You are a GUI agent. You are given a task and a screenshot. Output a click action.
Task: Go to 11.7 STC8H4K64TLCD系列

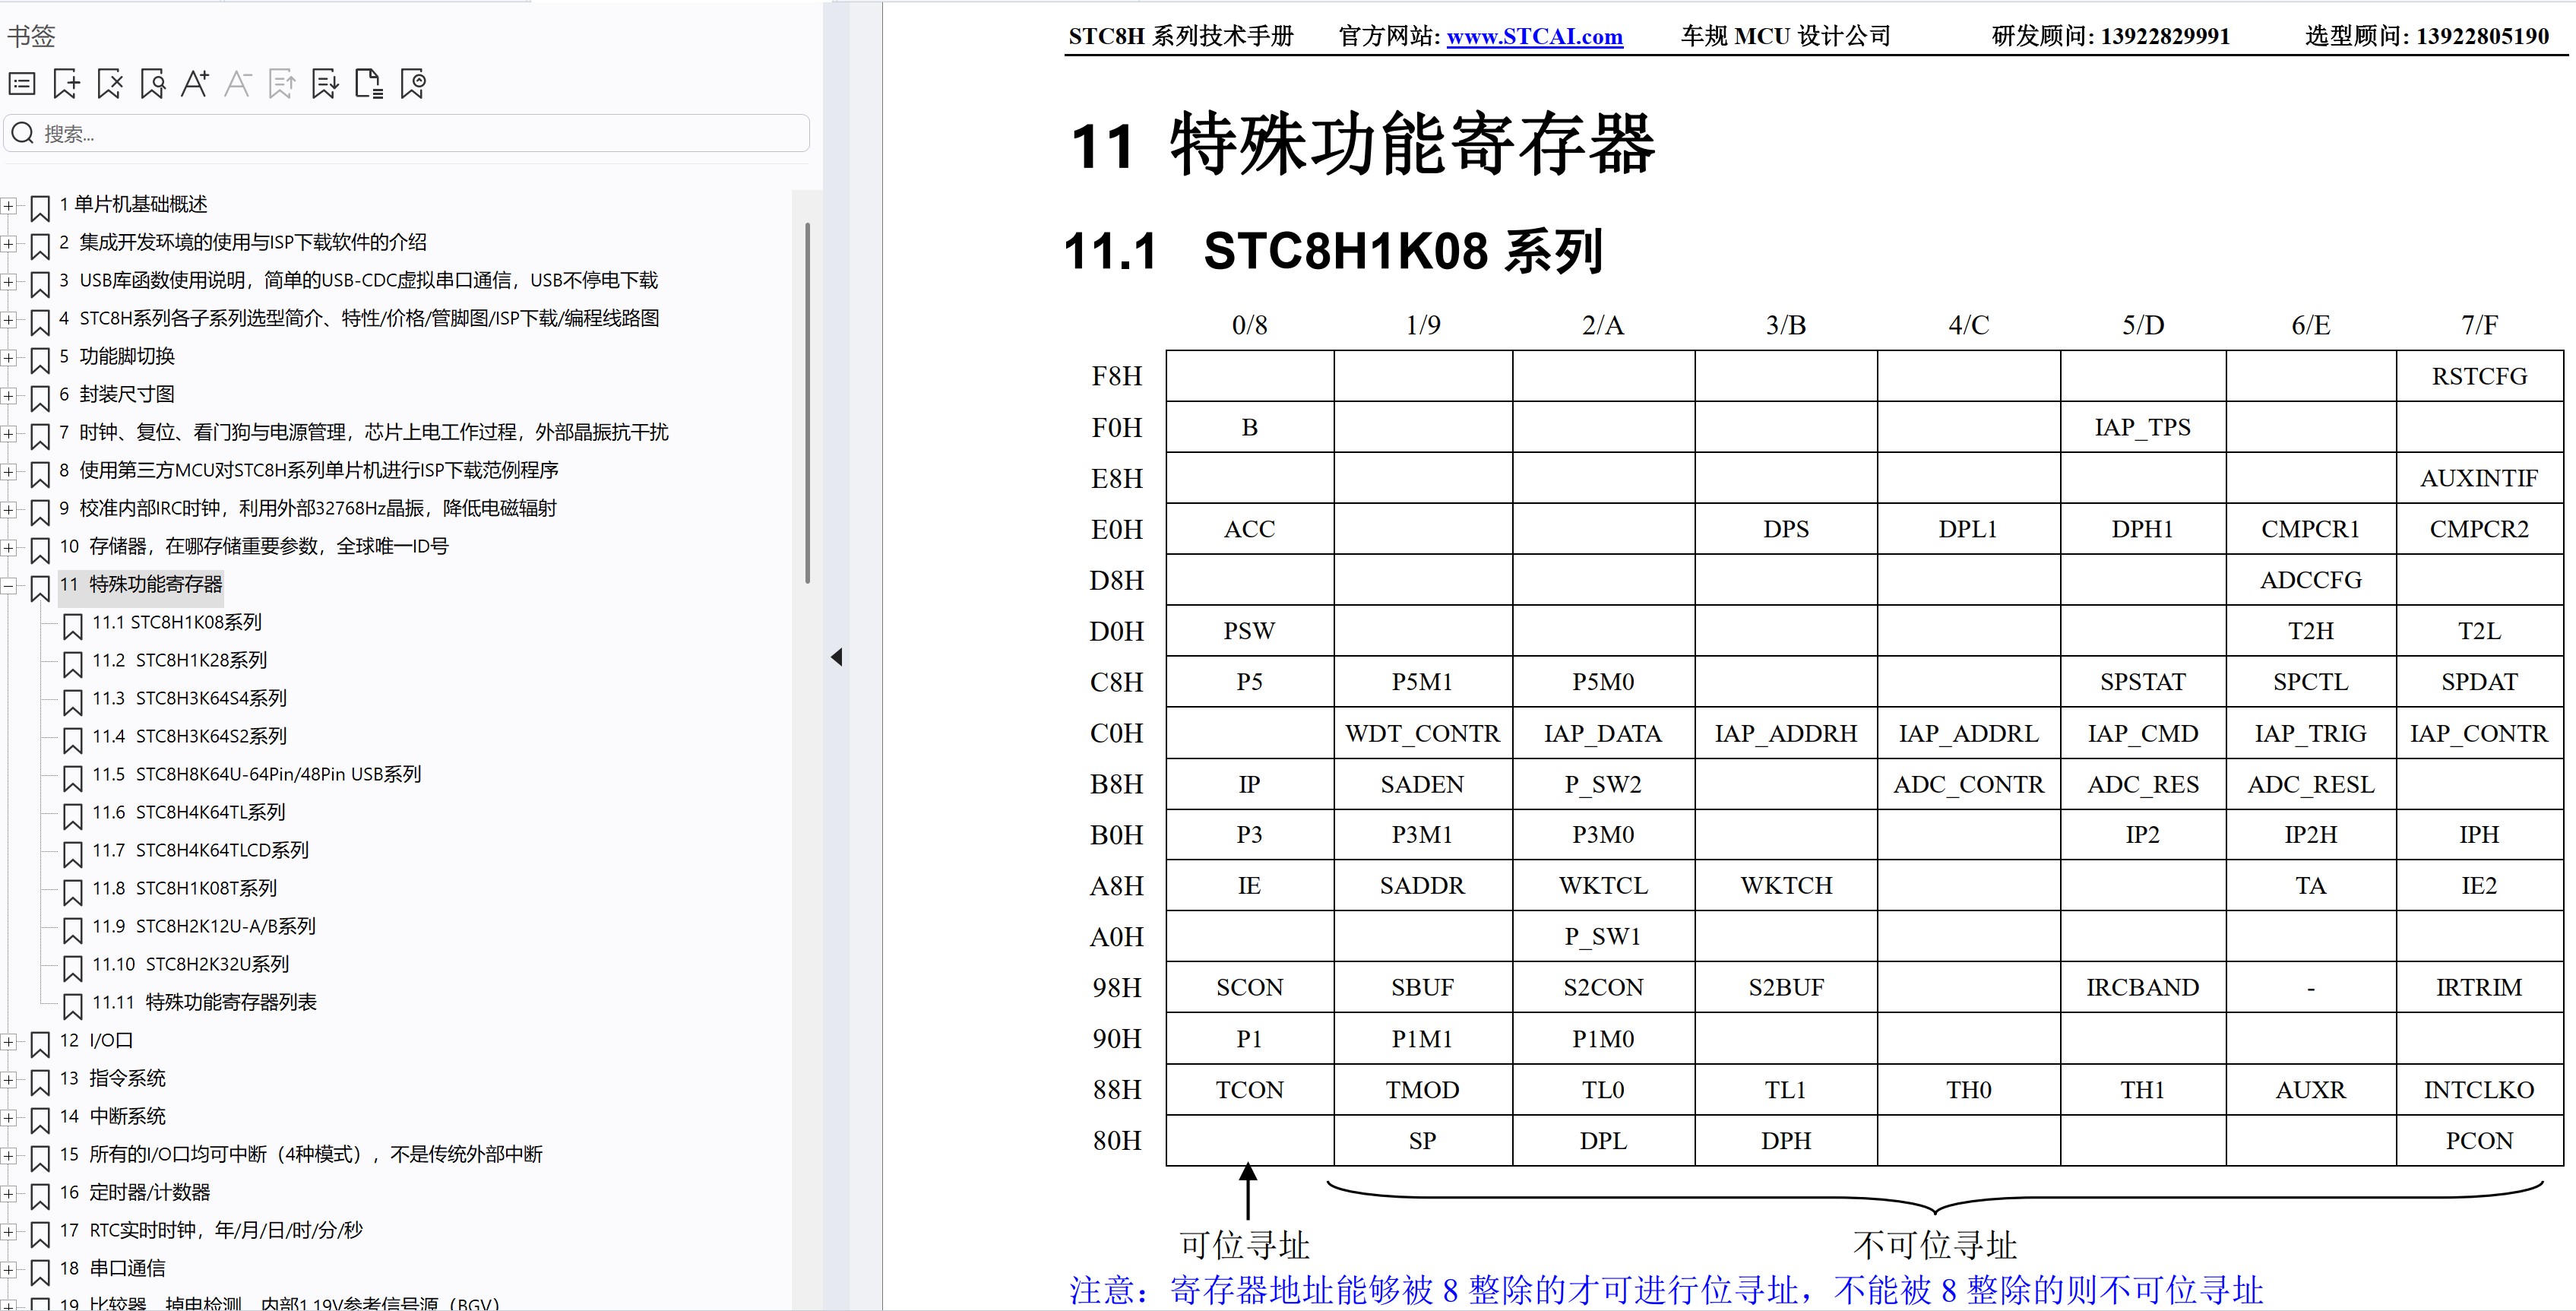point(201,850)
